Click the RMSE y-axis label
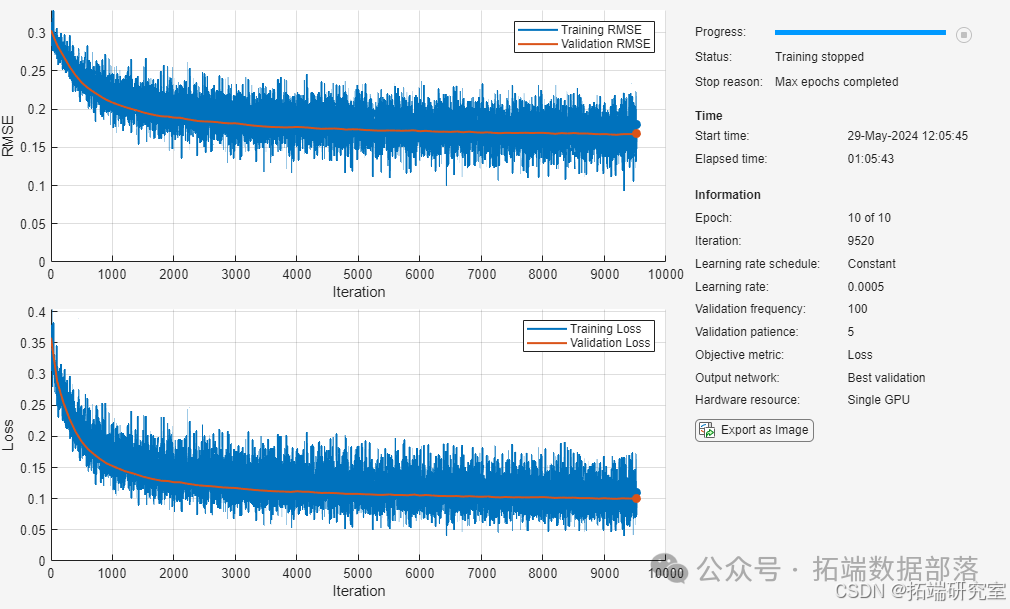Viewport: 1010px width, 609px height. [x=8, y=136]
